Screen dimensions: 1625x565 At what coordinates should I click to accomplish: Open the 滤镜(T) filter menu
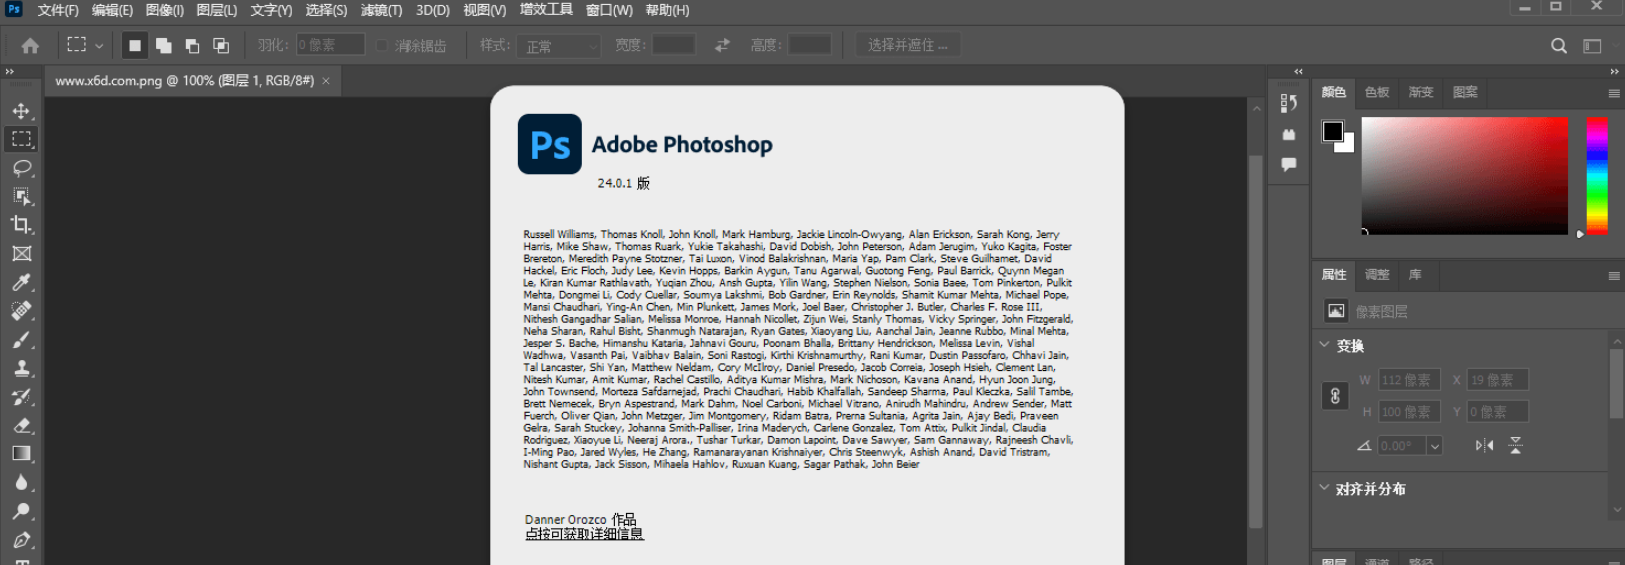click(x=381, y=10)
